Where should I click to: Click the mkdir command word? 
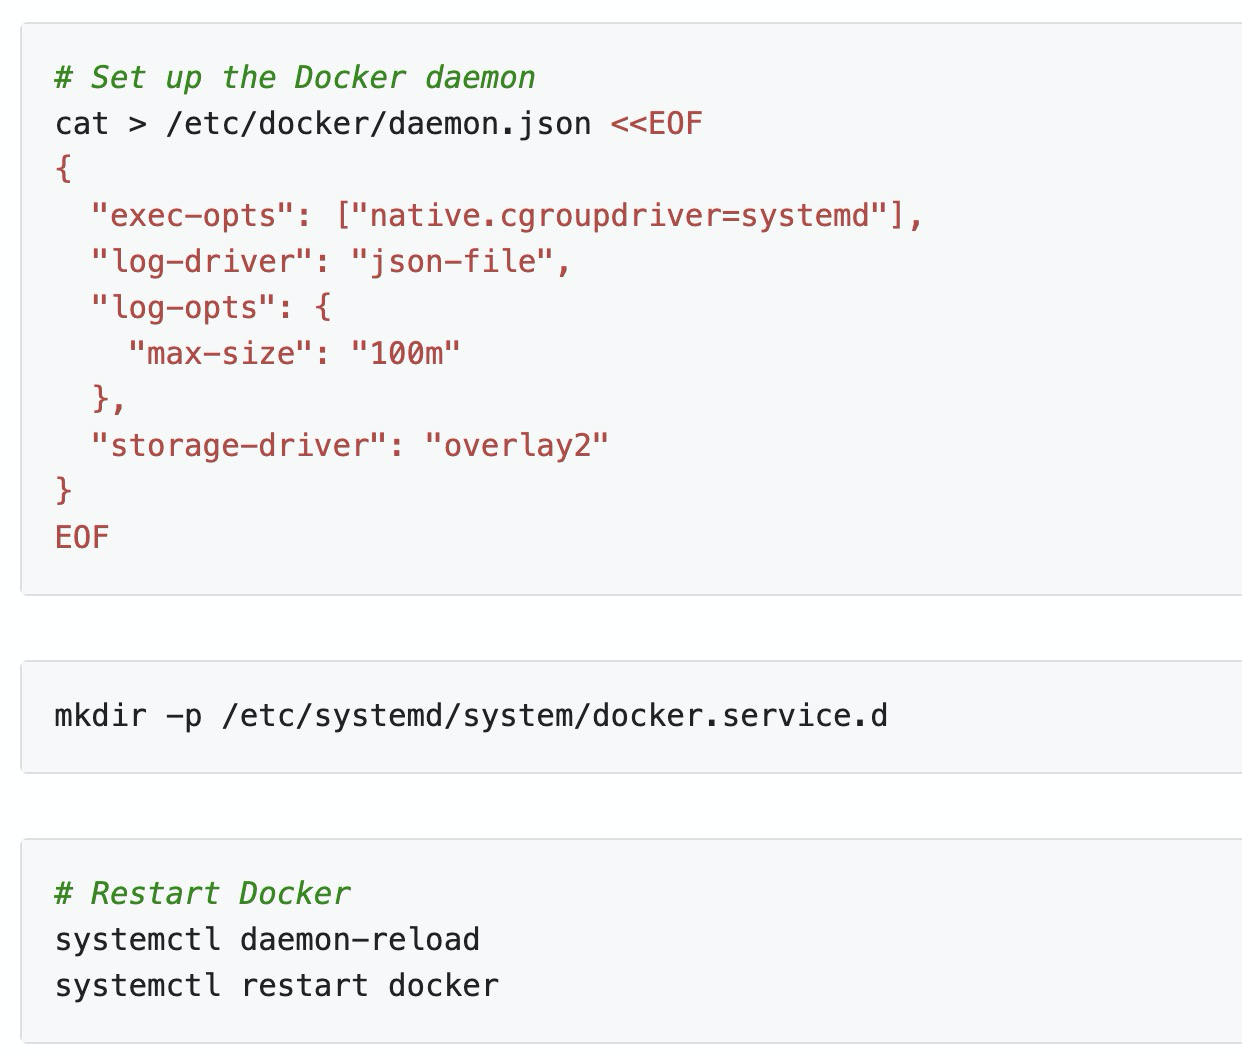[101, 717]
